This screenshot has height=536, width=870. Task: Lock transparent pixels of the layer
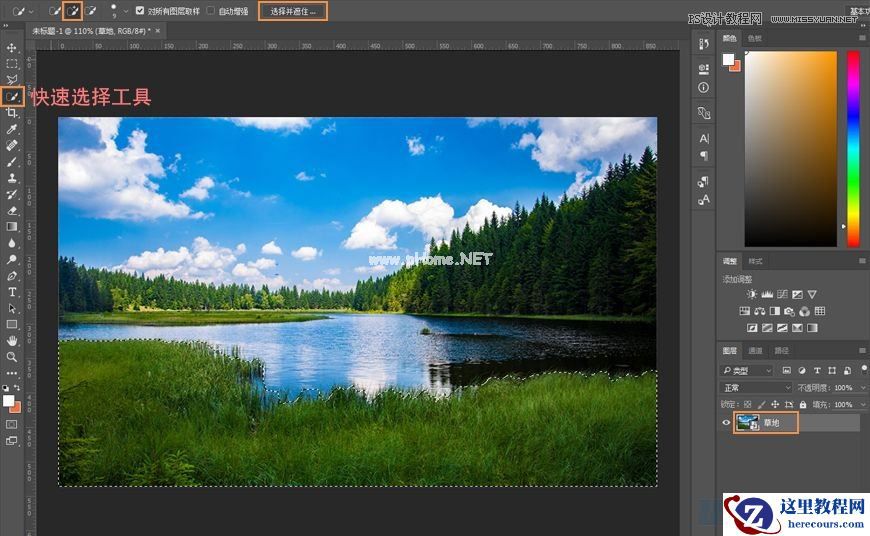[747, 404]
